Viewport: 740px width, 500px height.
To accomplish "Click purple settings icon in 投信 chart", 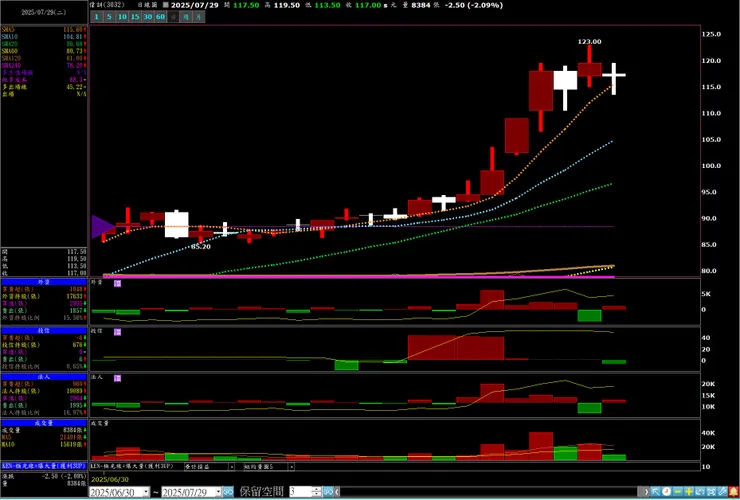I will 118,332.
